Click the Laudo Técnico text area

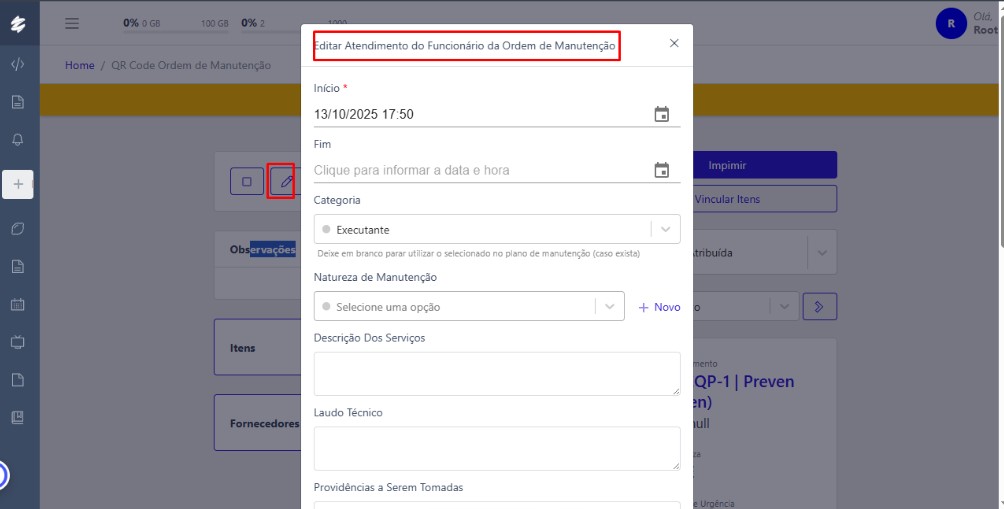pos(496,448)
